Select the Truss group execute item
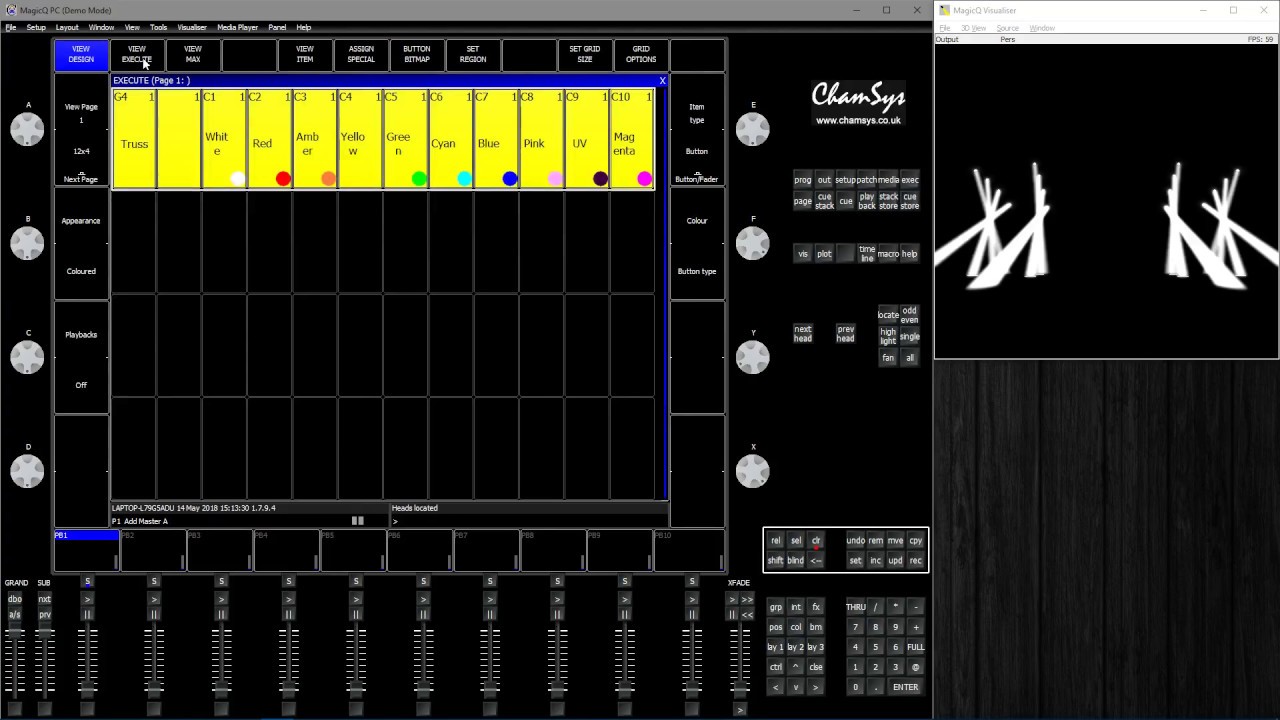Viewport: 1280px width, 720px height. [x=134, y=139]
